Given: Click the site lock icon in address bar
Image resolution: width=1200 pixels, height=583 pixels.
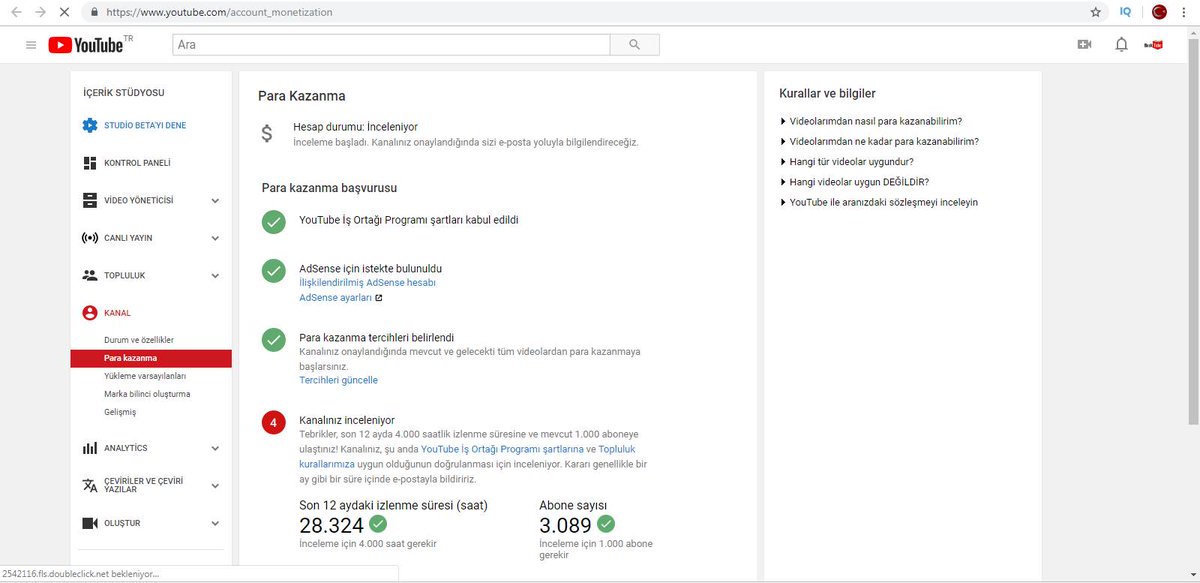Looking at the screenshot, I should pyautogui.click(x=94, y=12).
